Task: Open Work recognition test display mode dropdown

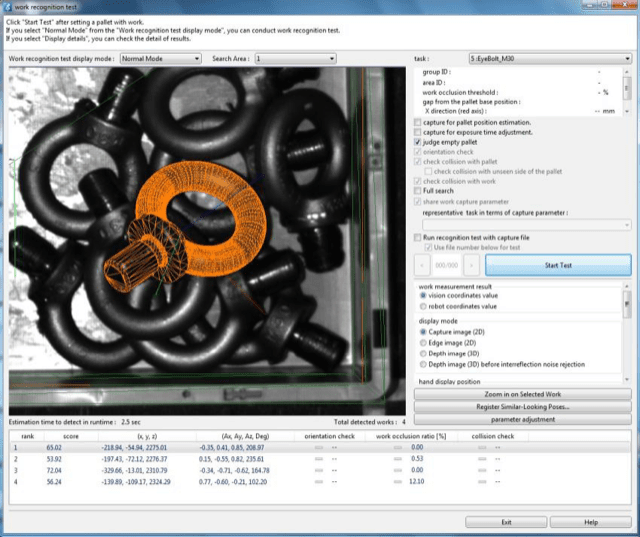Action: click(160, 59)
